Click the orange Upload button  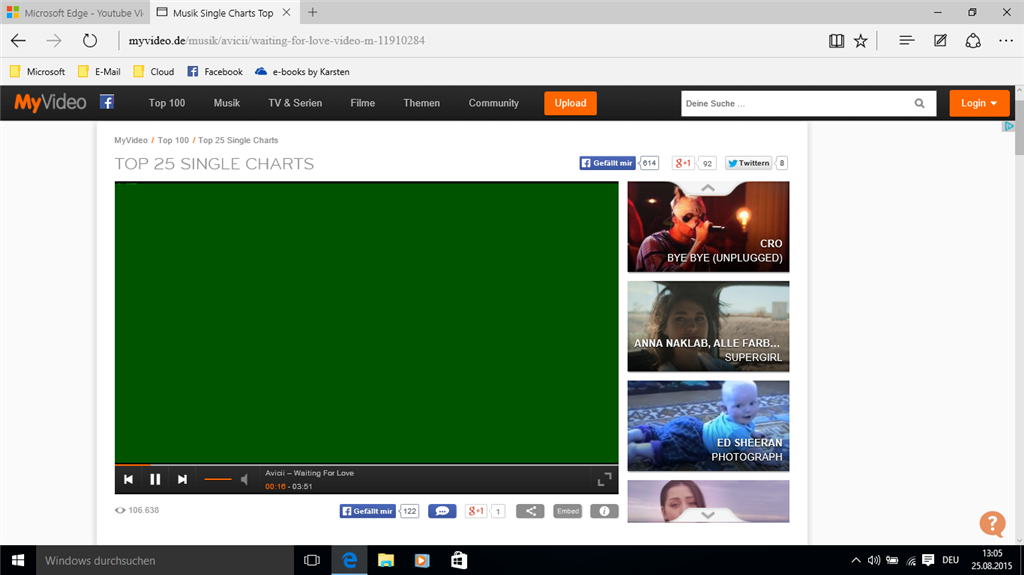pos(570,103)
